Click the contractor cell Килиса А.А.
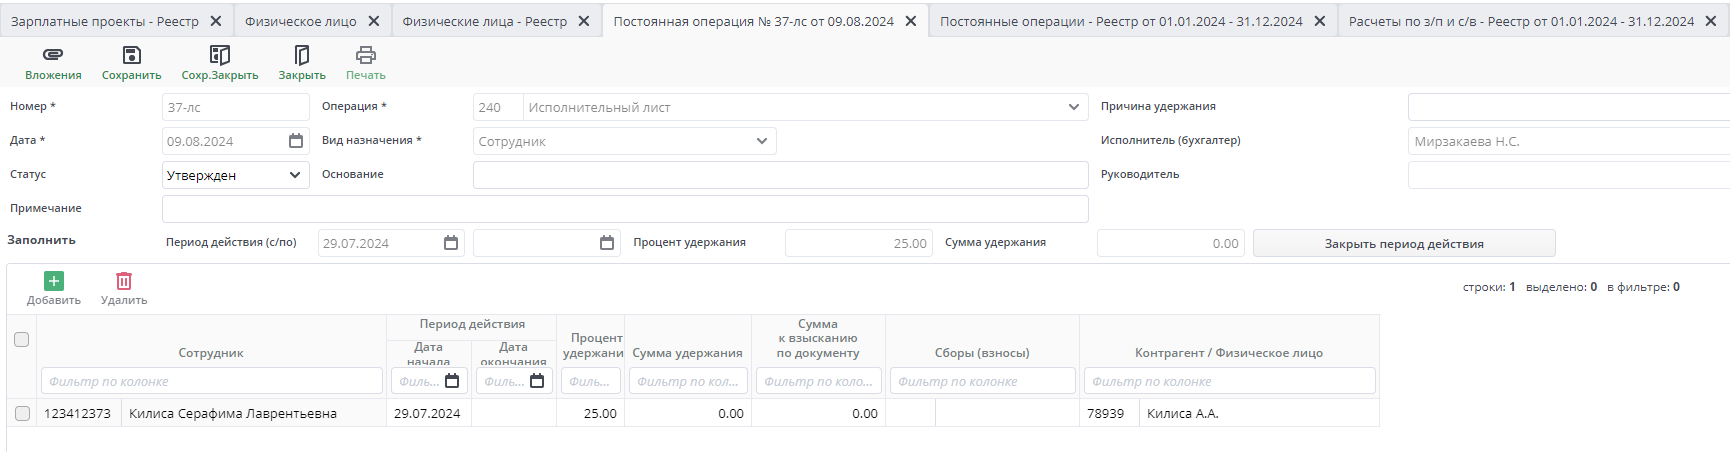 [1259, 413]
